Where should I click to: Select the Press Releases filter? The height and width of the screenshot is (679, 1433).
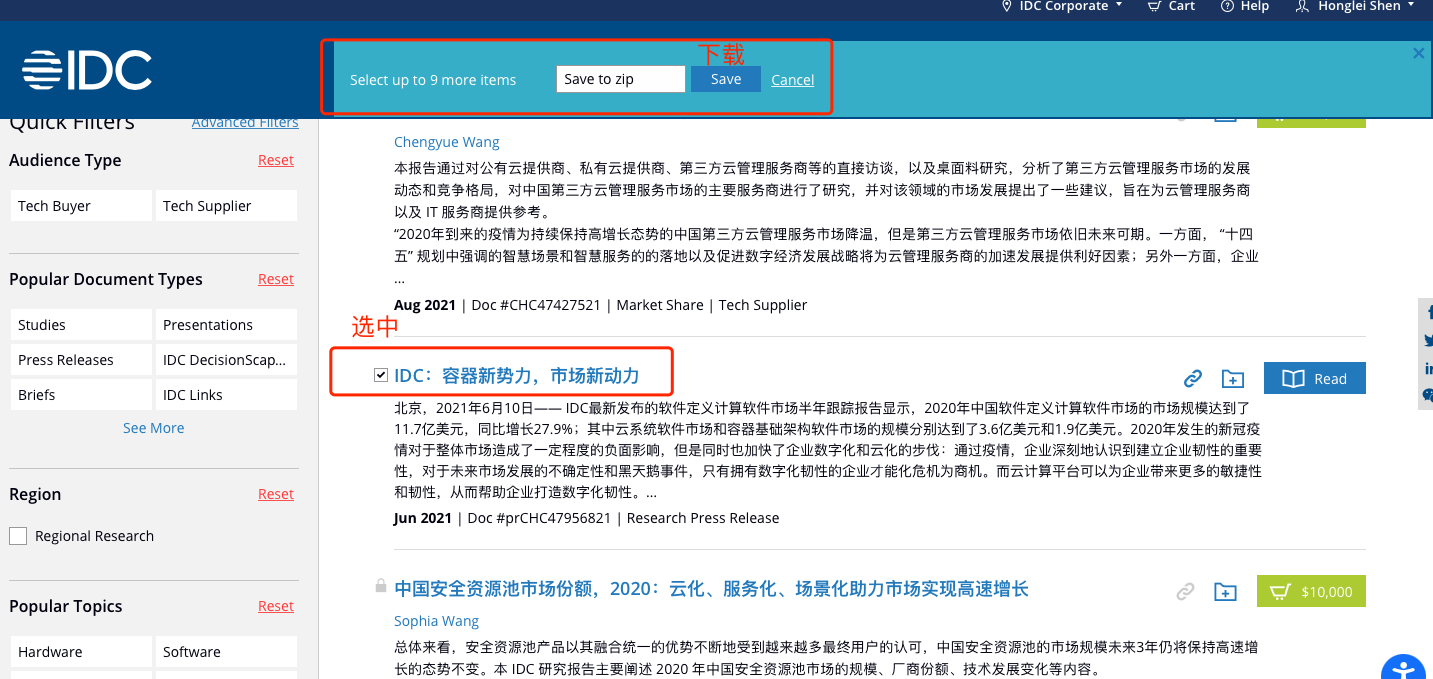80,359
